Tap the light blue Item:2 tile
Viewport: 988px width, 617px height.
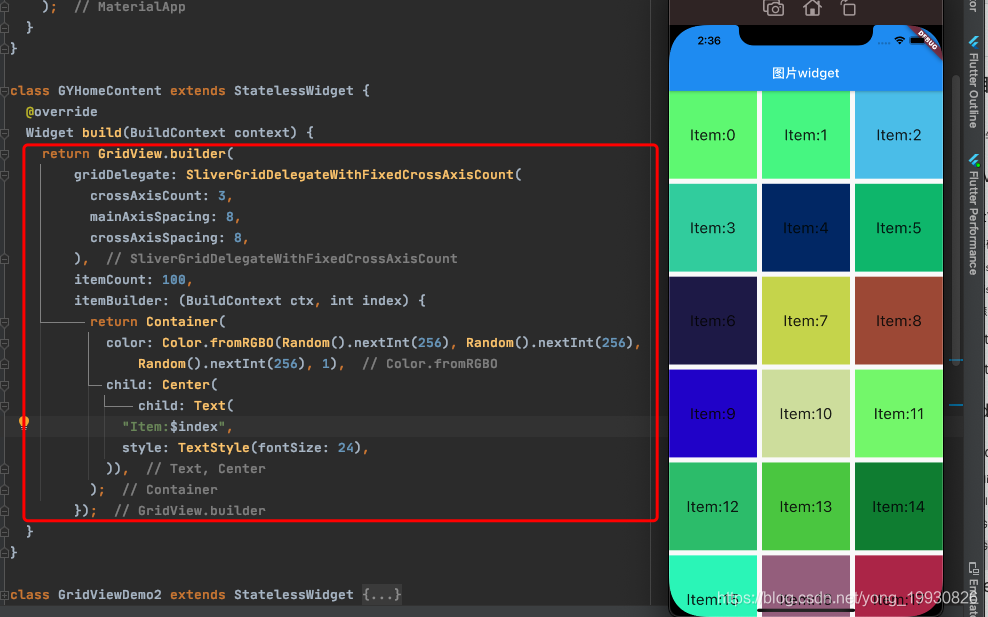[899, 135]
